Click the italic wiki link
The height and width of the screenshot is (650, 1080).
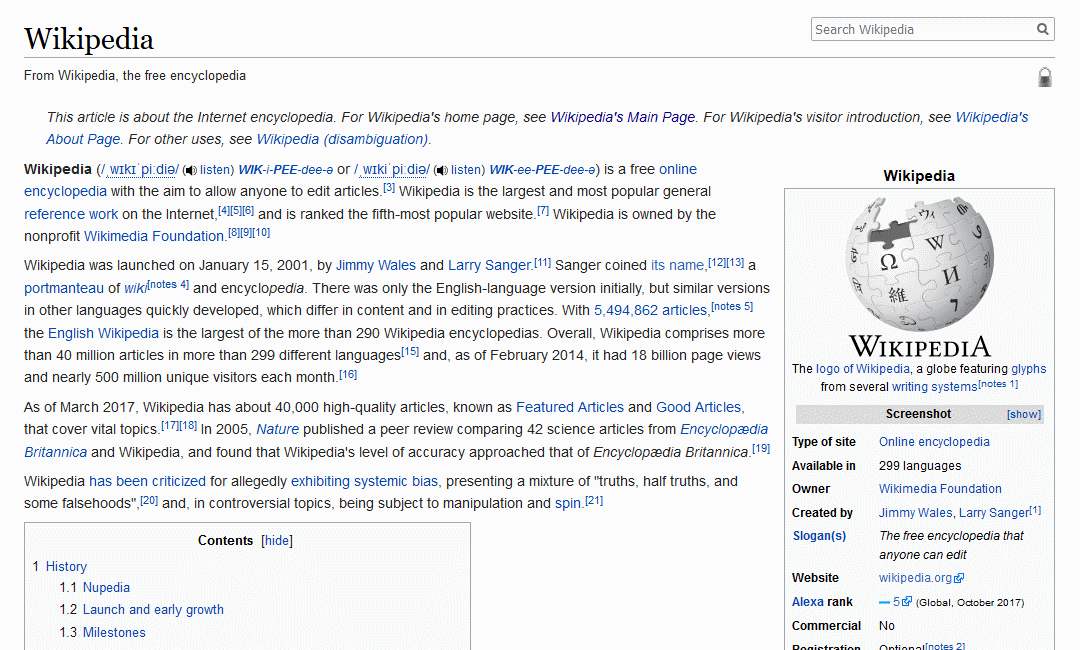click(x=136, y=288)
